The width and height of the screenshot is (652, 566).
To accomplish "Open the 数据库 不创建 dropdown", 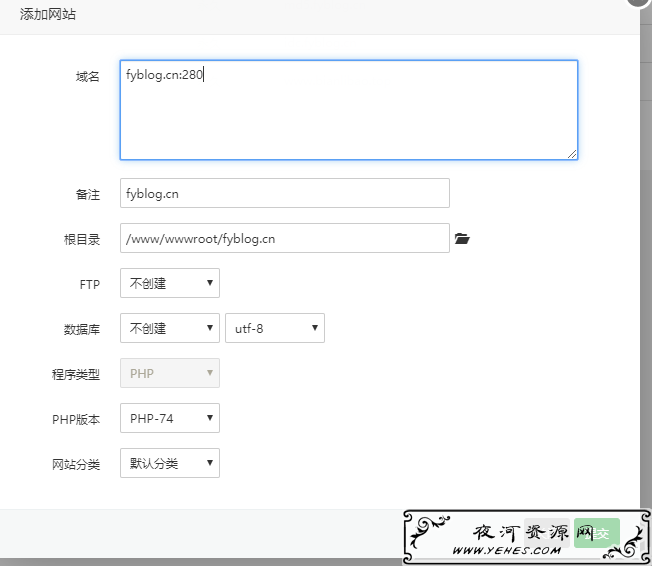I will tap(170, 328).
